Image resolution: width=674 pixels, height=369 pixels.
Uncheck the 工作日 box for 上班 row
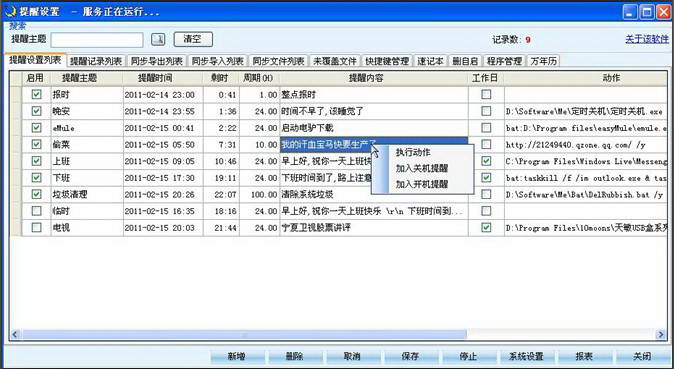tap(486, 161)
